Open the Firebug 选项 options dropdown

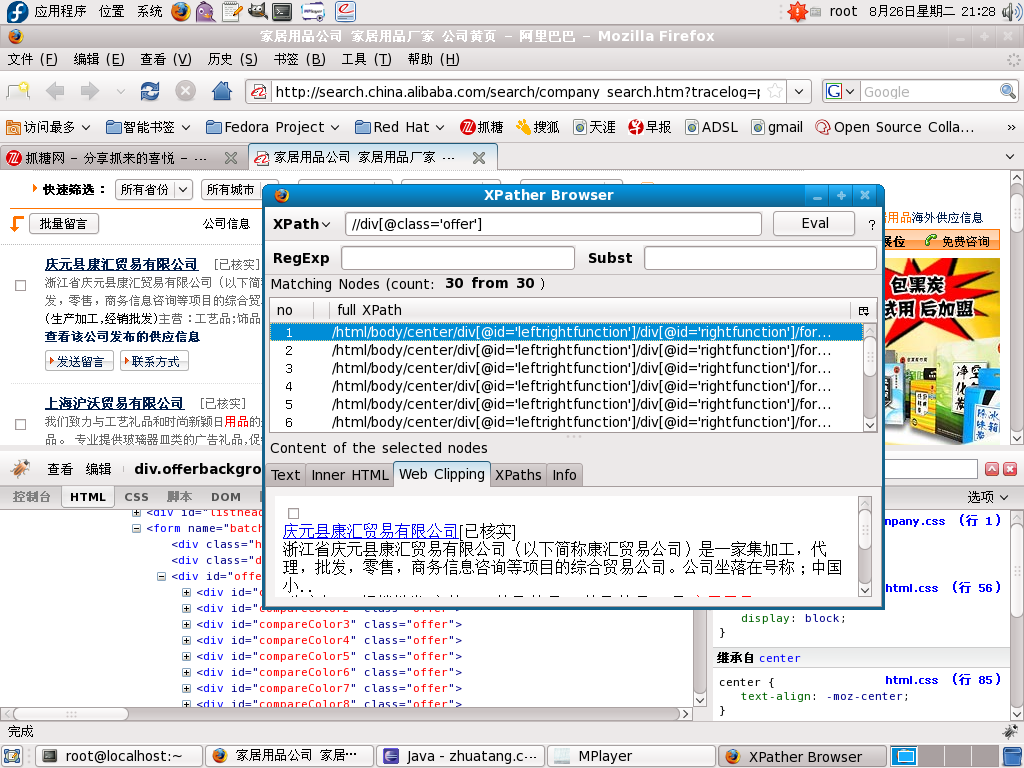[987, 498]
